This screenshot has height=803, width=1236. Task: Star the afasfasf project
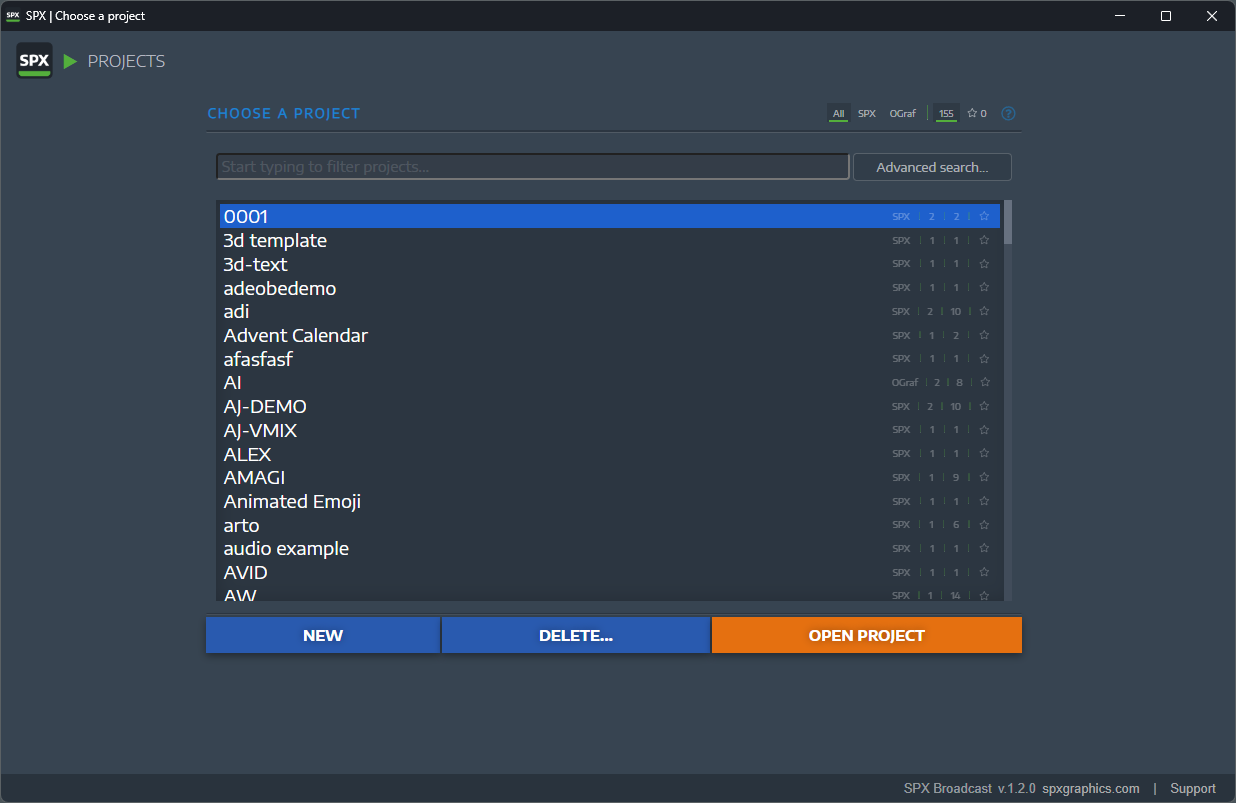(x=984, y=359)
